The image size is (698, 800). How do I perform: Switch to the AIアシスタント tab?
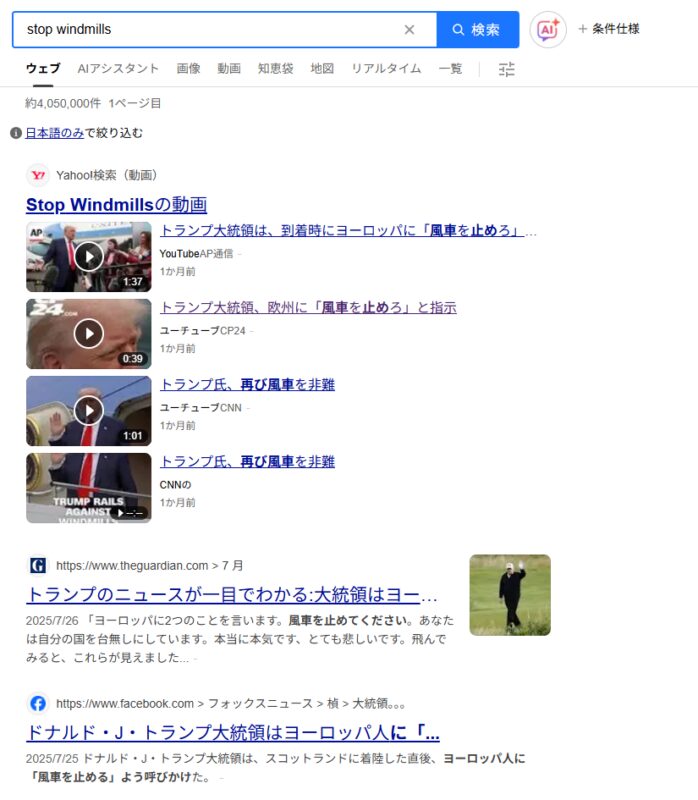tap(118, 68)
